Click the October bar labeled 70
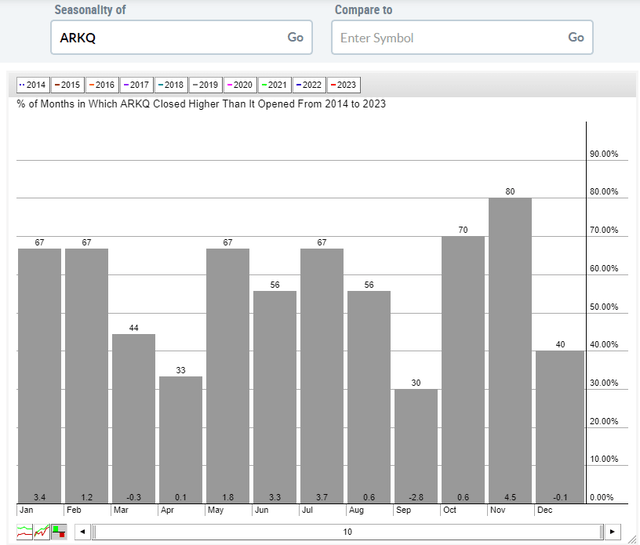 point(463,370)
